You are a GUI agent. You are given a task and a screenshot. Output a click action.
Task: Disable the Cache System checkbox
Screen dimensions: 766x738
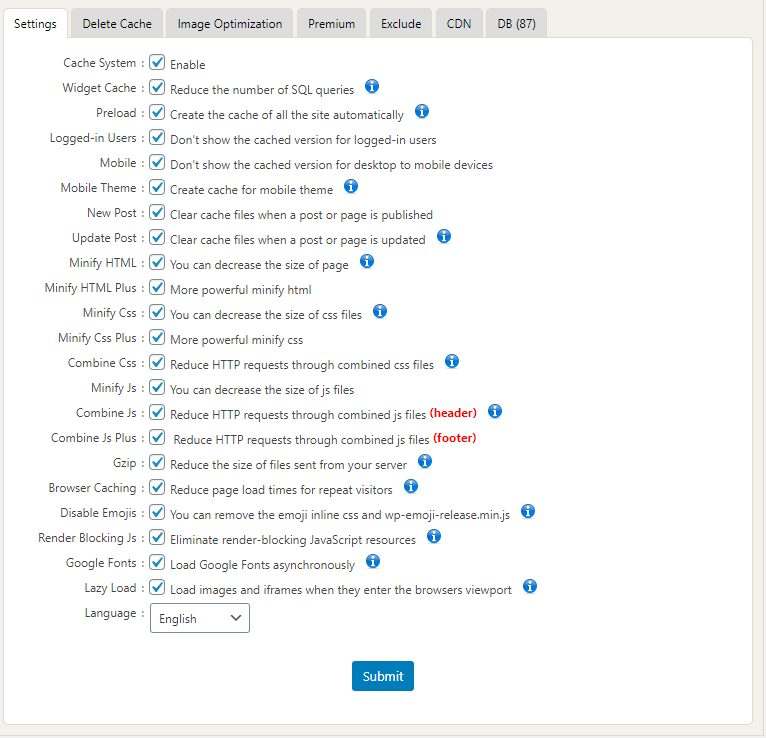point(158,63)
